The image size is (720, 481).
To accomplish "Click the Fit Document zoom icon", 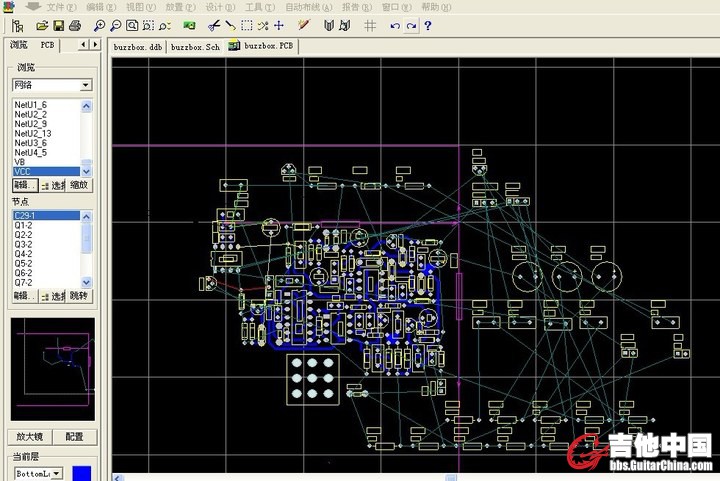I will [132, 26].
